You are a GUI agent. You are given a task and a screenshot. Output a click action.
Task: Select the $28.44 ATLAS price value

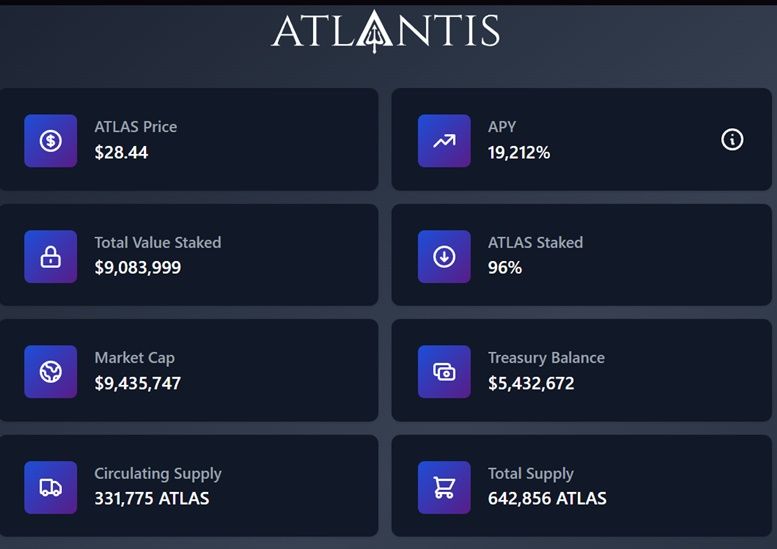click(x=121, y=152)
